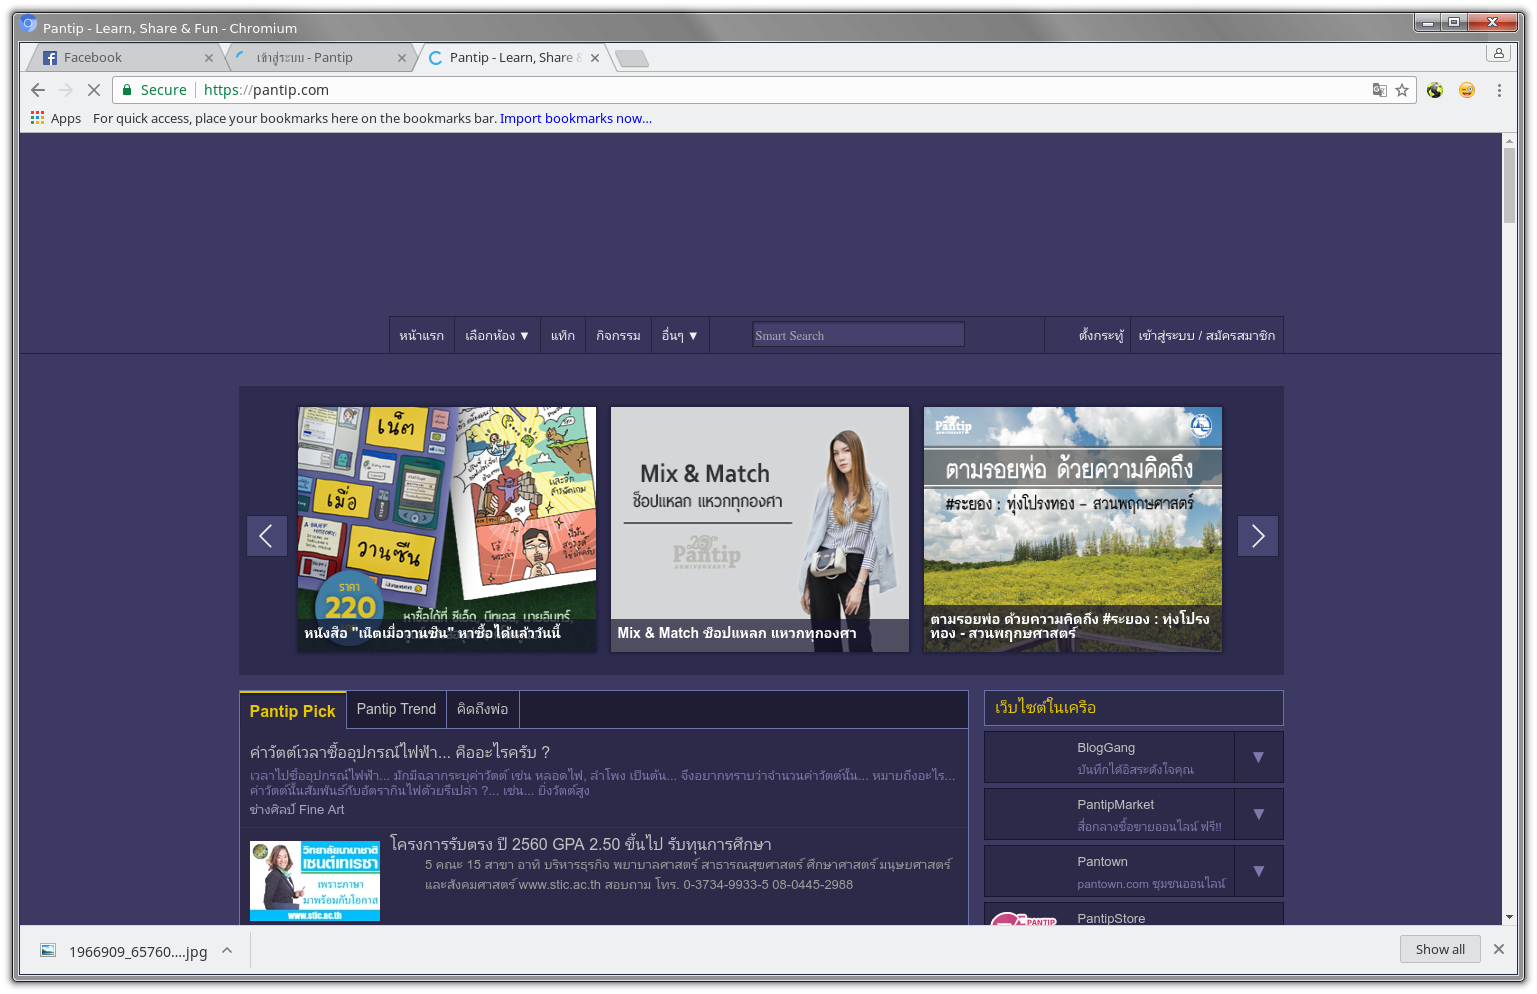Open the โครงการรับตรง ปี 2560 ad title

point(581,844)
